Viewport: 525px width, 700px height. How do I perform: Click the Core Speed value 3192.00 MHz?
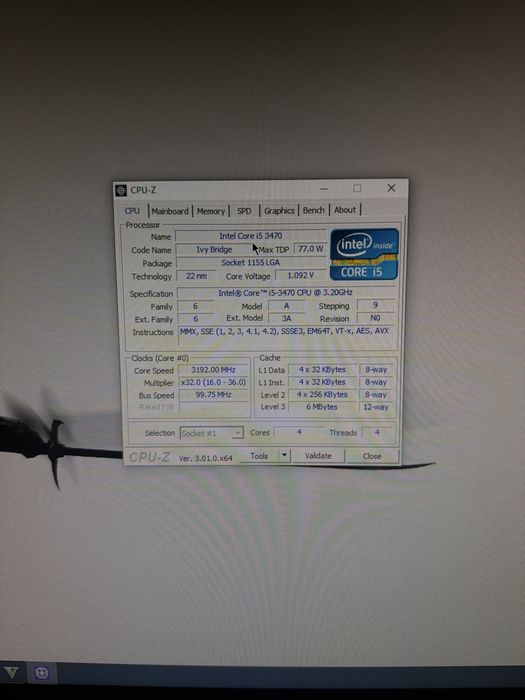pyautogui.click(x=213, y=370)
